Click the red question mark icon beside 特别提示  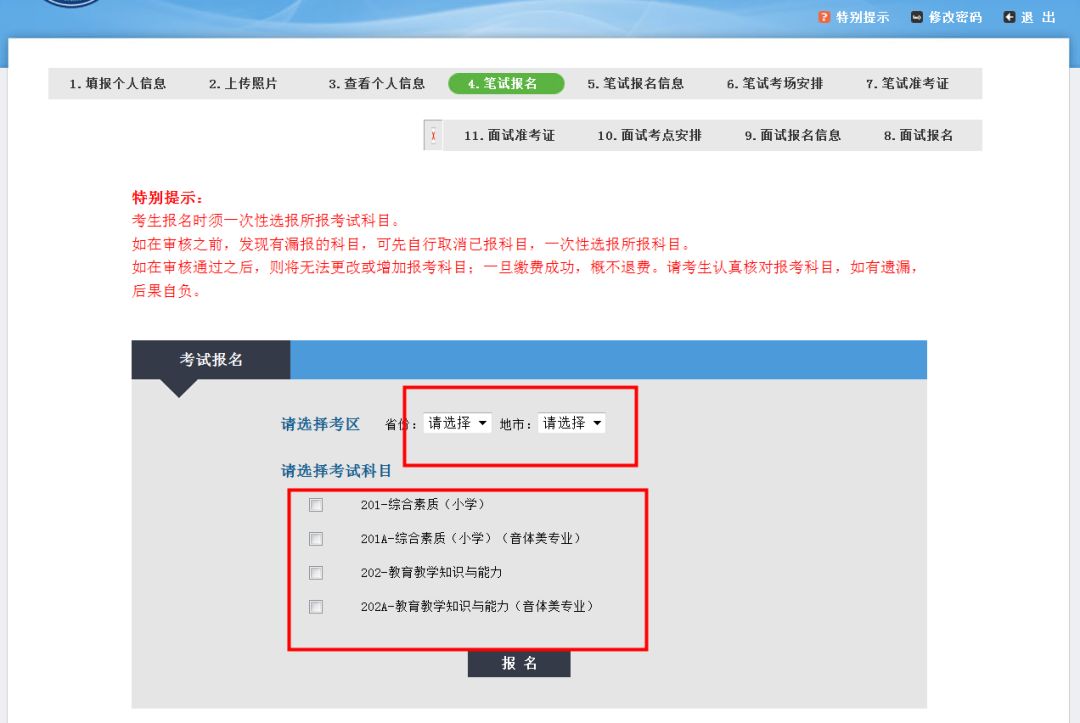[823, 17]
